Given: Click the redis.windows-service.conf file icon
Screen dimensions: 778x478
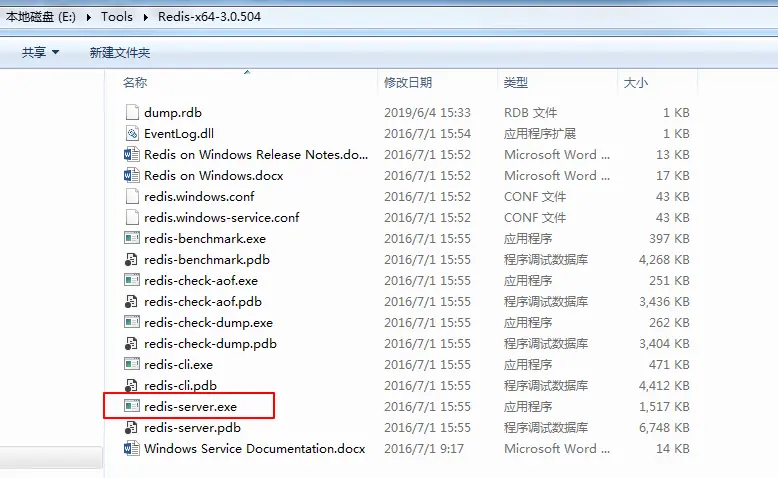Looking at the screenshot, I should click(x=132, y=217).
